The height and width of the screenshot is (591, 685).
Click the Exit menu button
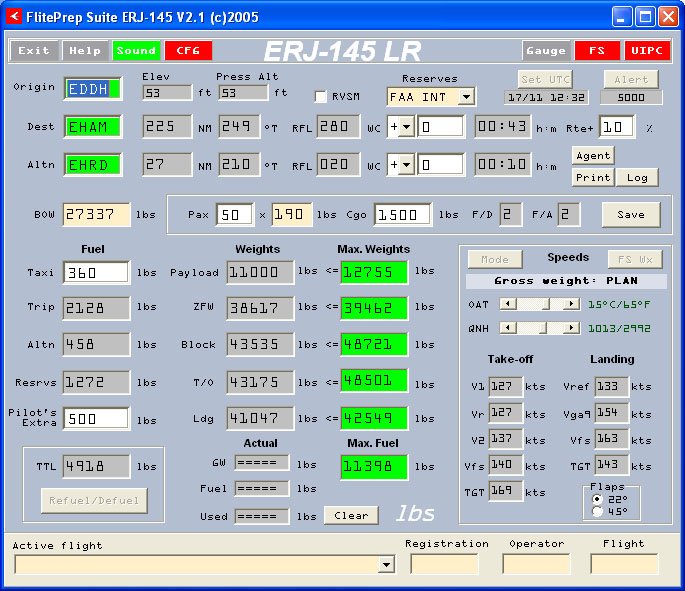34,51
